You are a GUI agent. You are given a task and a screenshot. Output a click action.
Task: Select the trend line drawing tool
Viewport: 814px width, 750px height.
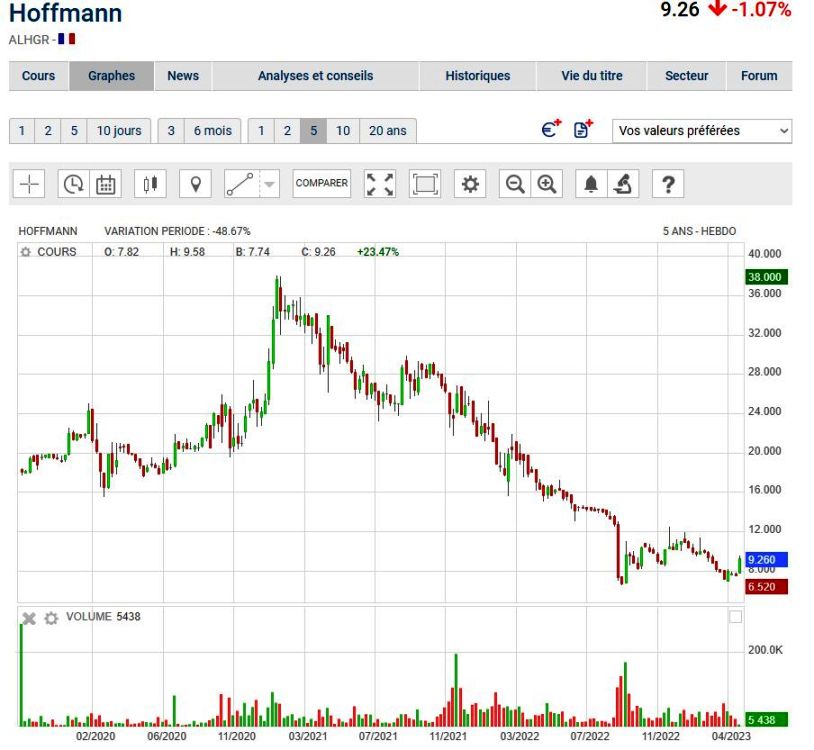pyautogui.click(x=241, y=184)
